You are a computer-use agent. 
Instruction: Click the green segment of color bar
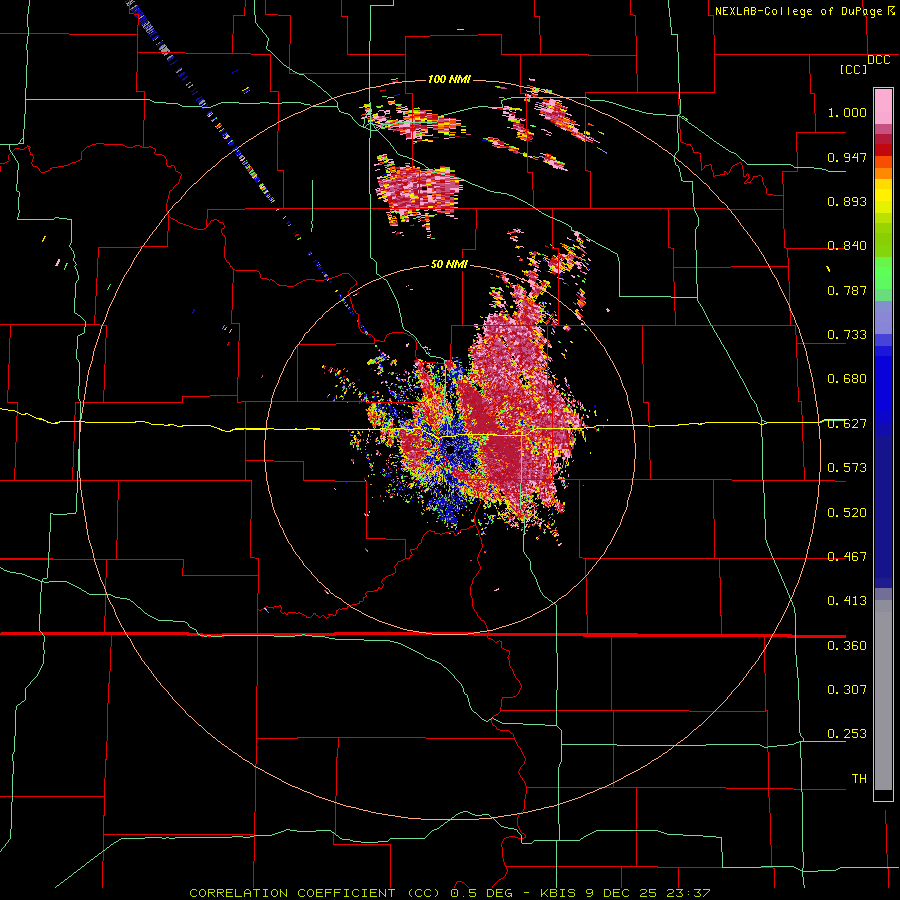pos(883,273)
